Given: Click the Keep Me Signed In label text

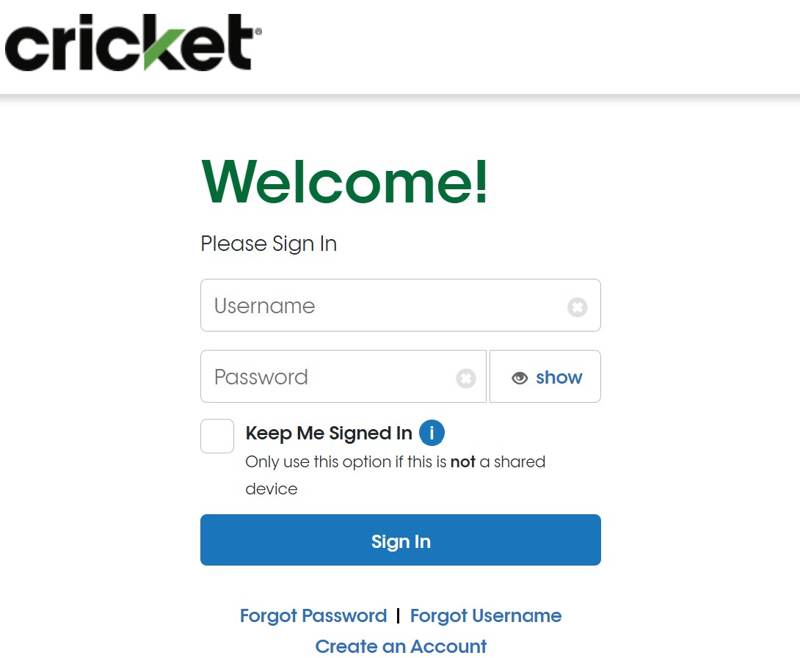Looking at the screenshot, I should pos(329,433).
